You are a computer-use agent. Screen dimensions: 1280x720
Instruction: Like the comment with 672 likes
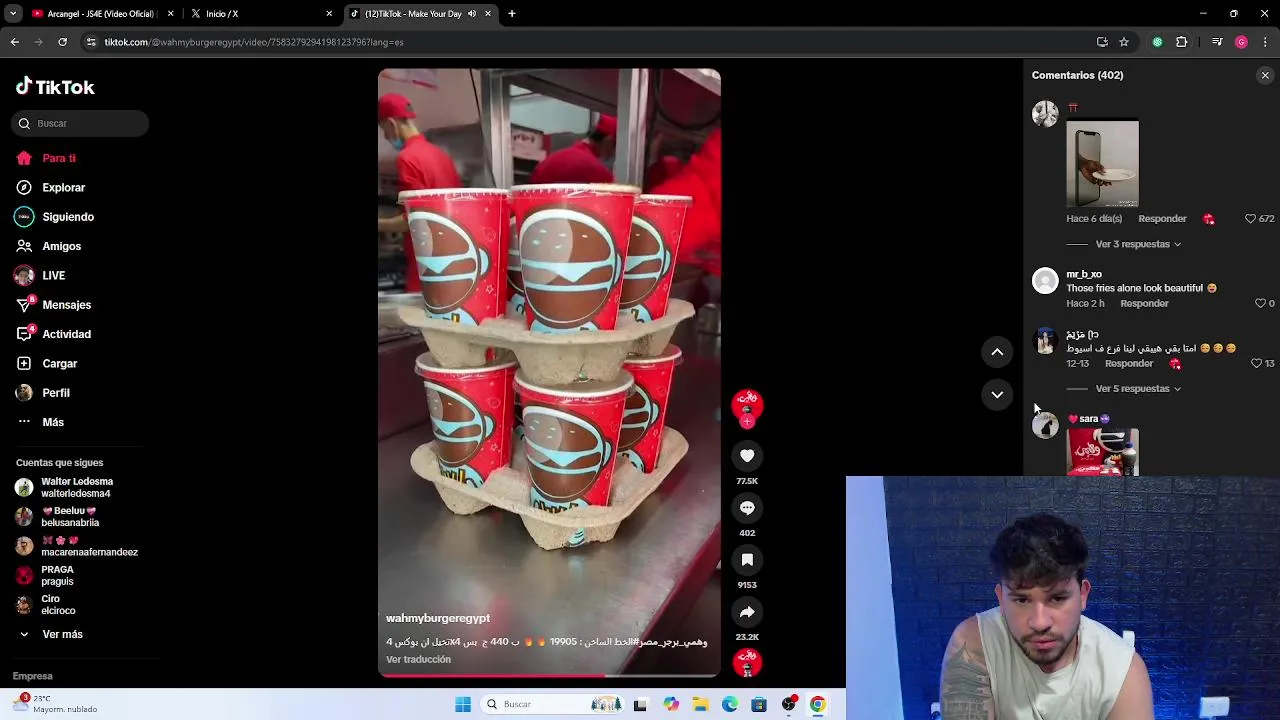point(1250,218)
